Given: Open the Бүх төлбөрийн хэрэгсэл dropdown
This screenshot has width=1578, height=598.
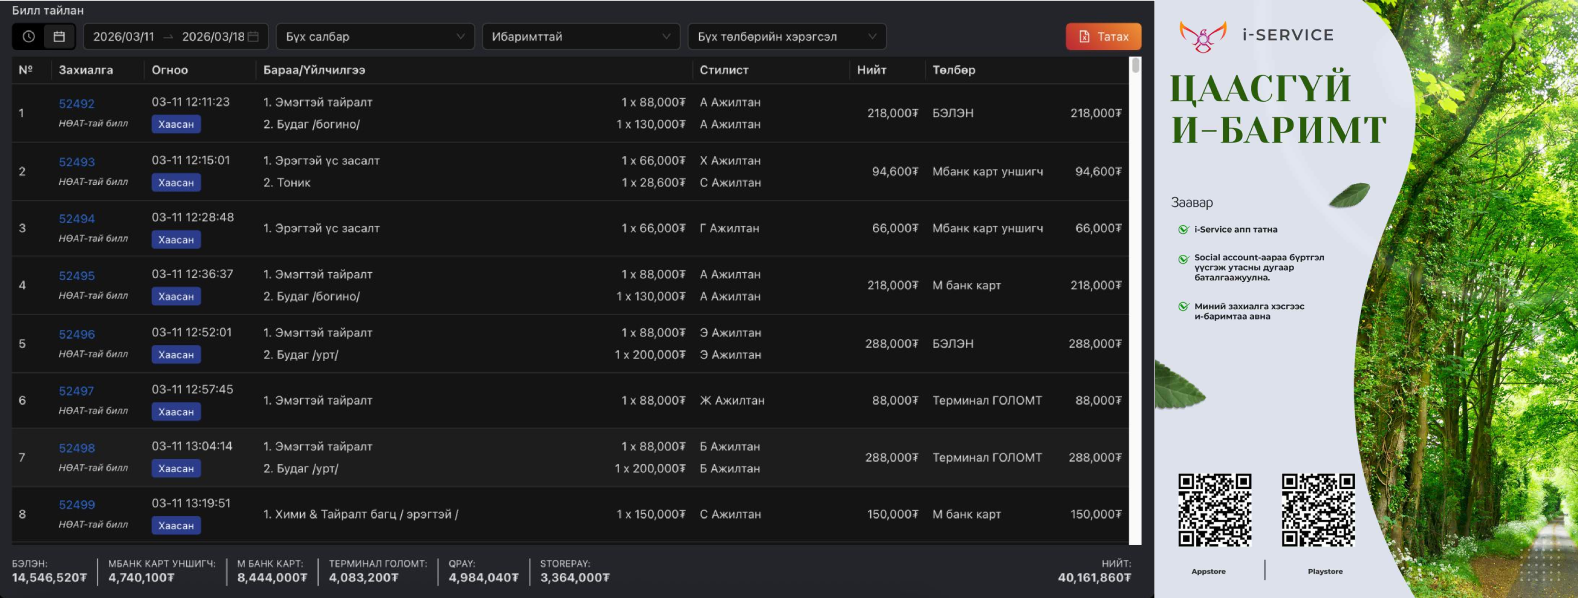Looking at the screenshot, I should [x=786, y=37].
